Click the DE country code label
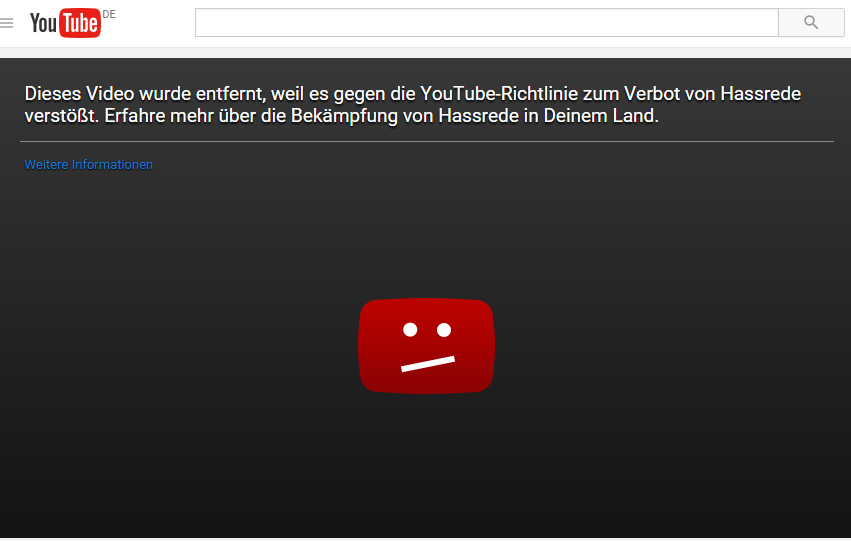Screen dimensions: 851x541 coord(109,15)
